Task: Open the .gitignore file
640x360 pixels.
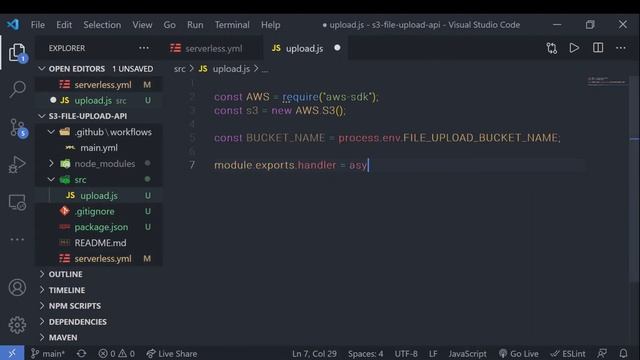Action: click(99, 211)
